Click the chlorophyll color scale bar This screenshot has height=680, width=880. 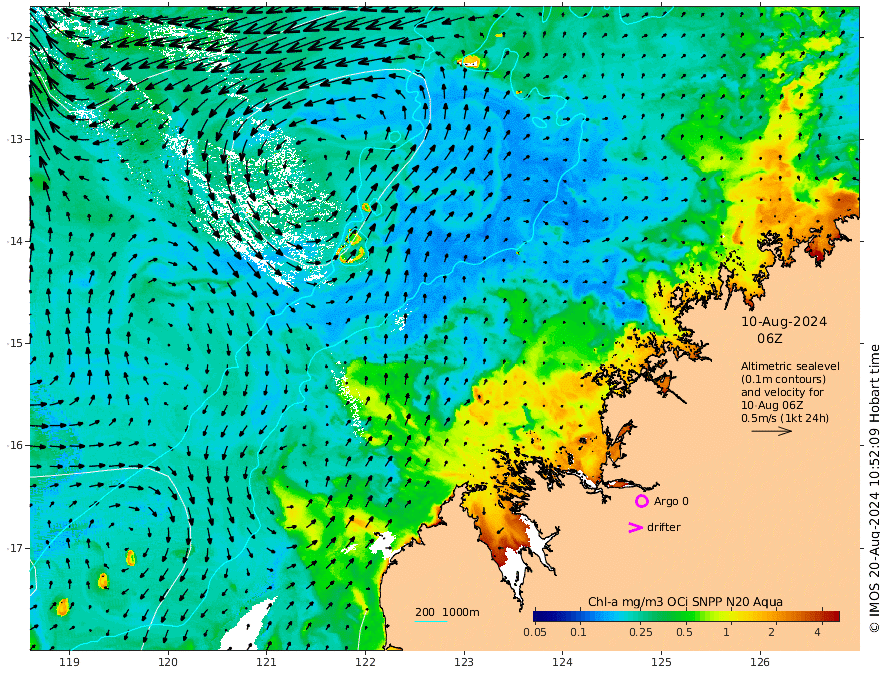(686, 616)
